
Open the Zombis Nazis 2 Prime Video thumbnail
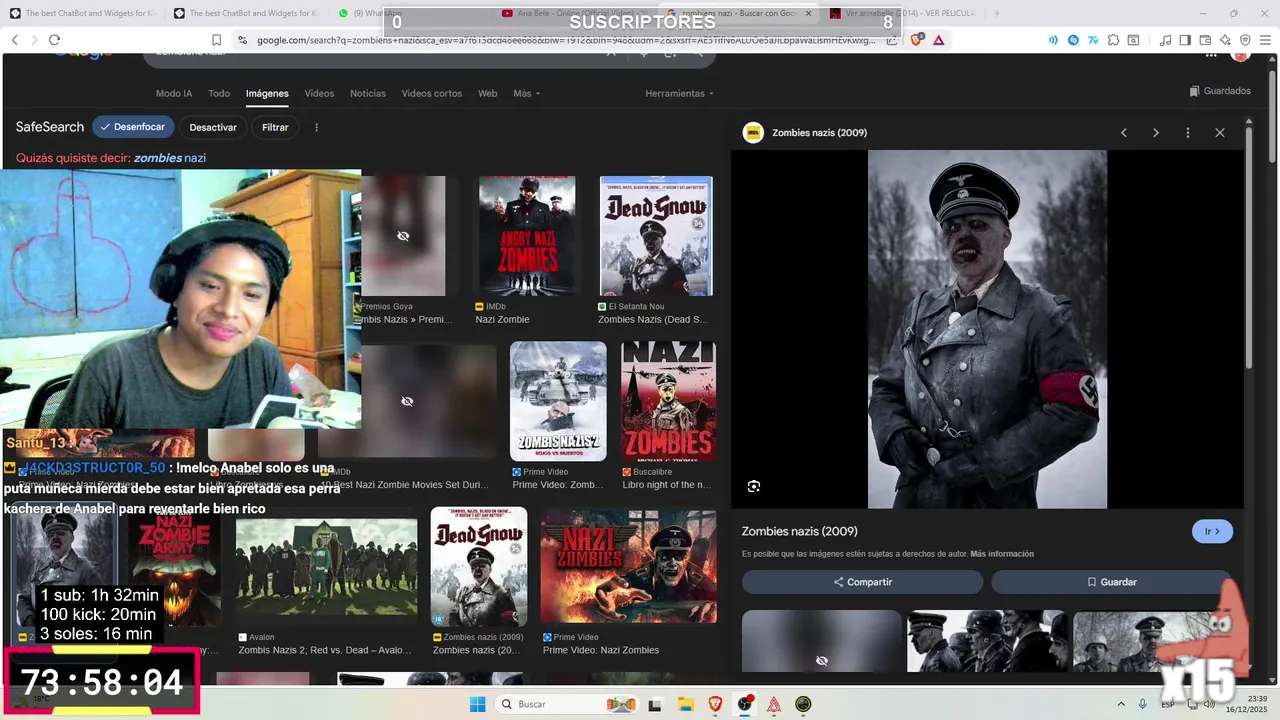558,401
